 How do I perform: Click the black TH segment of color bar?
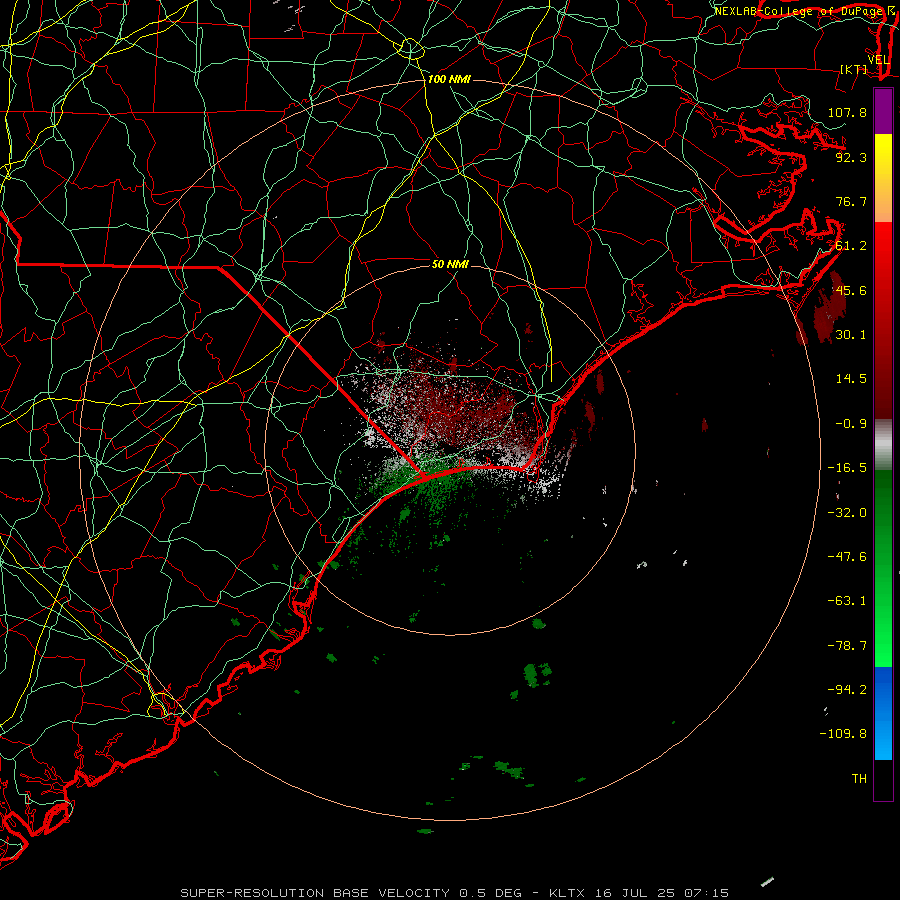click(x=883, y=779)
